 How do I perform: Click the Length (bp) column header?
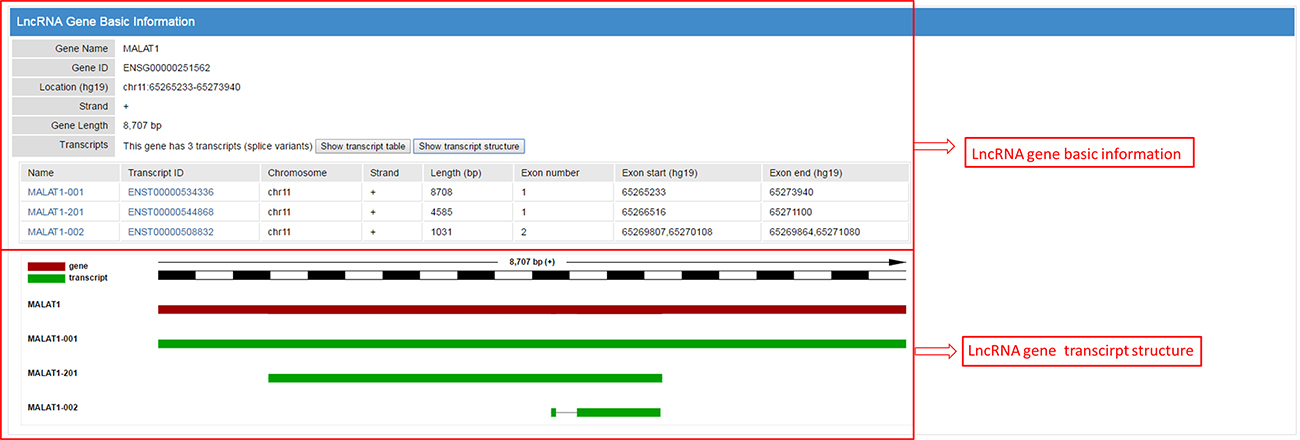(456, 173)
